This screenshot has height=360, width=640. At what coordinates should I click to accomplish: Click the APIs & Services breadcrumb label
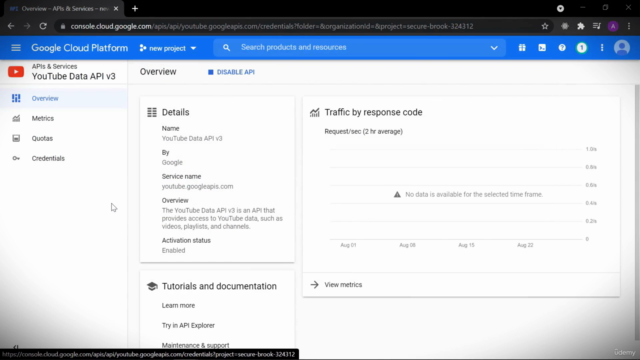(54, 66)
